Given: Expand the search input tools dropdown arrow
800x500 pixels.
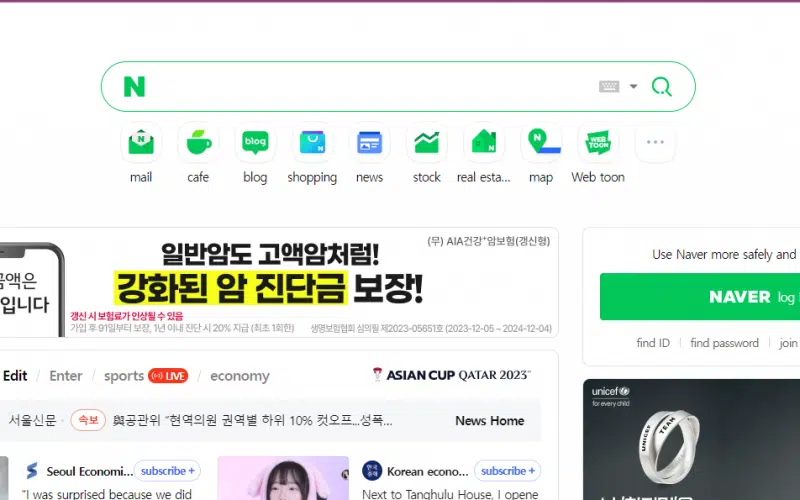Looking at the screenshot, I should coord(633,87).
